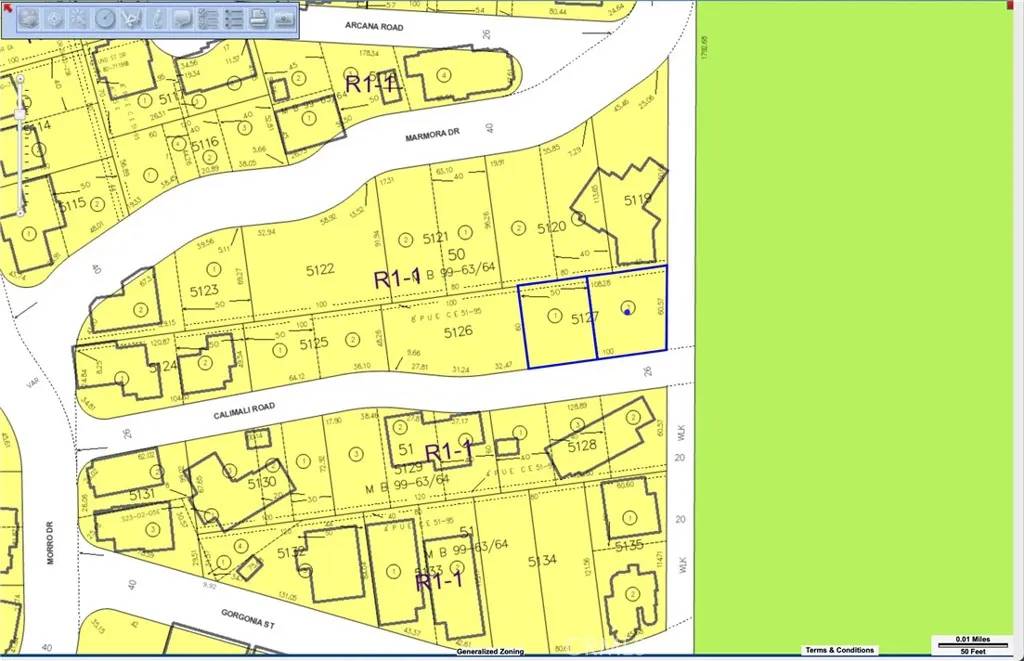Show the bulleted legend list
Screen dimensions: 1024x661
pos(233,20)
